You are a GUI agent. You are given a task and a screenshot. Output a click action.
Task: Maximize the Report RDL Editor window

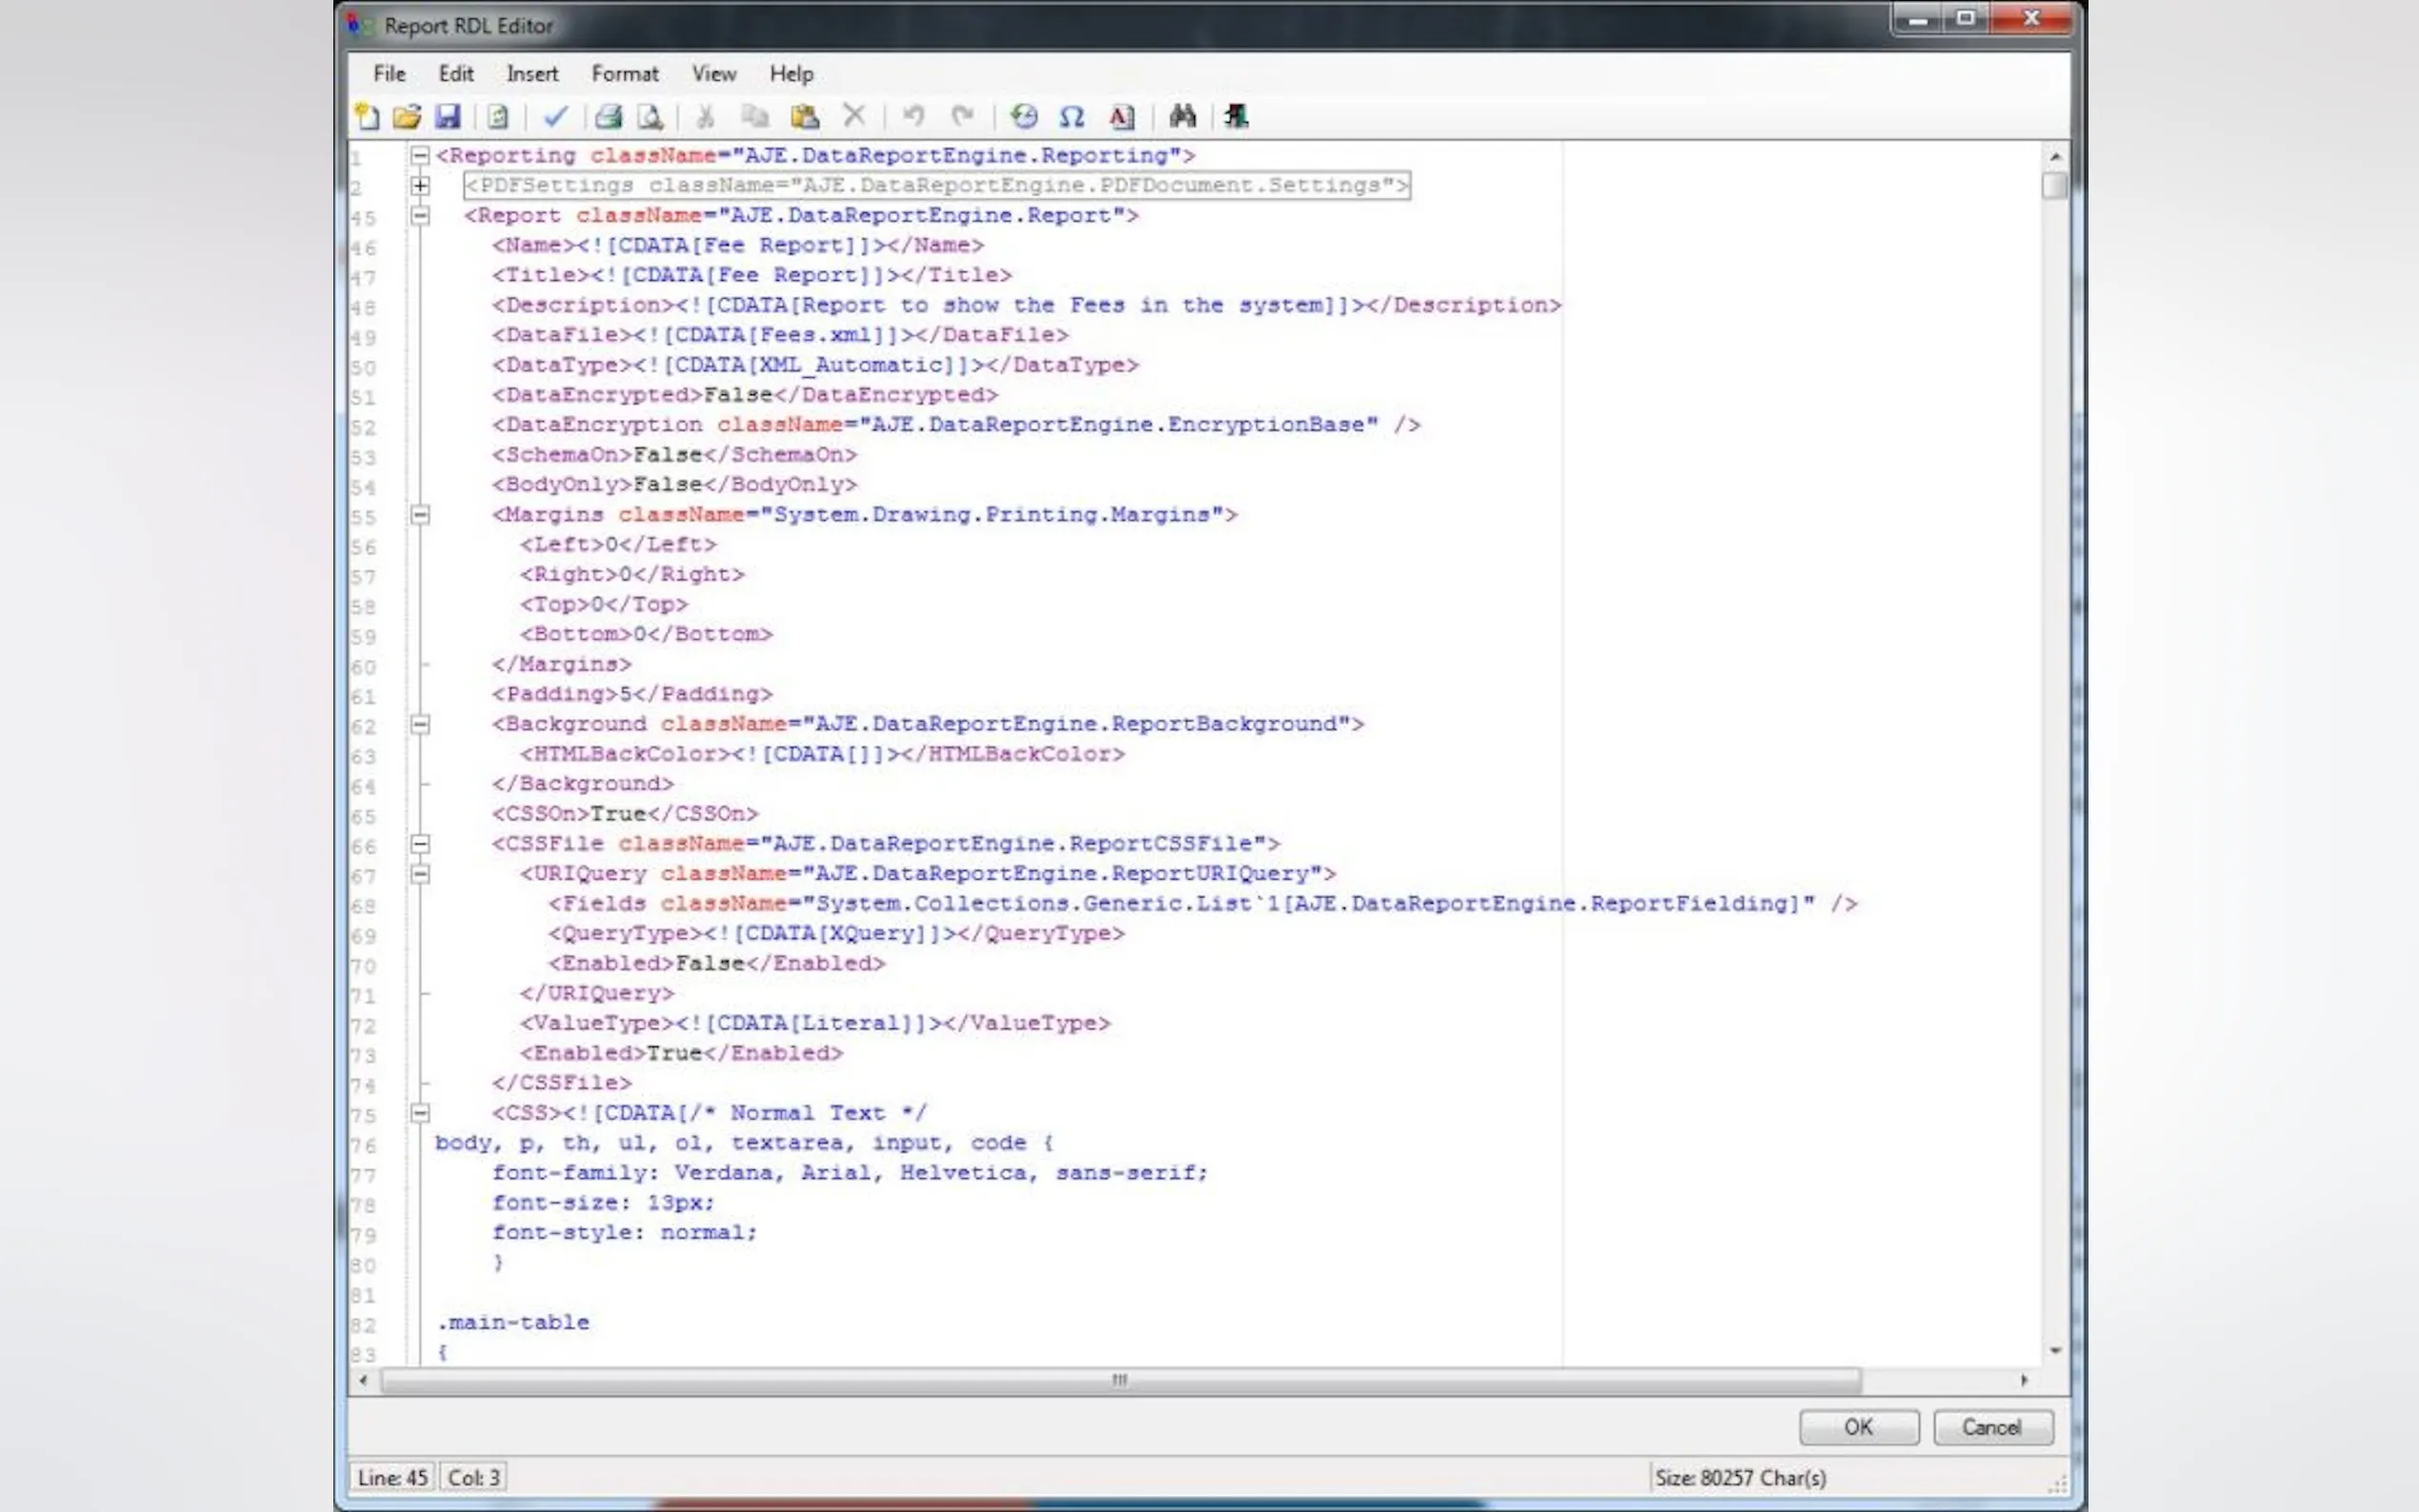1966,19
